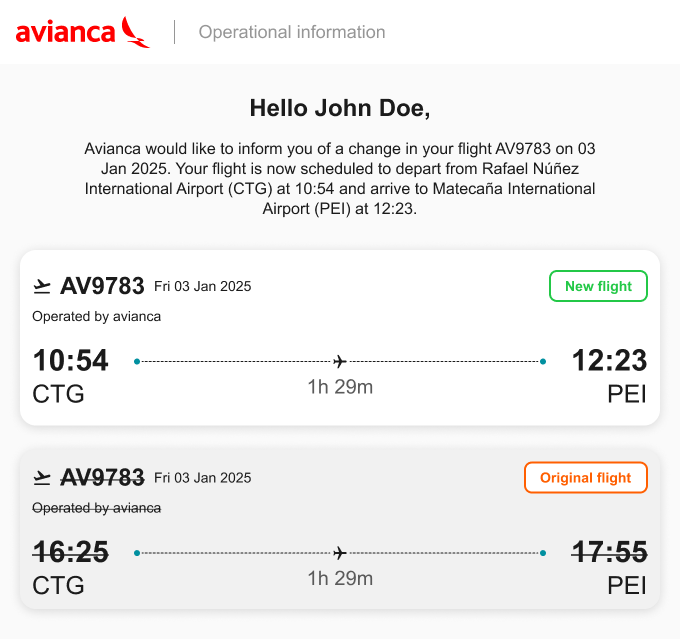Click the Operational information header text
The image size is (680, 640).
click(x=292, y=32)
